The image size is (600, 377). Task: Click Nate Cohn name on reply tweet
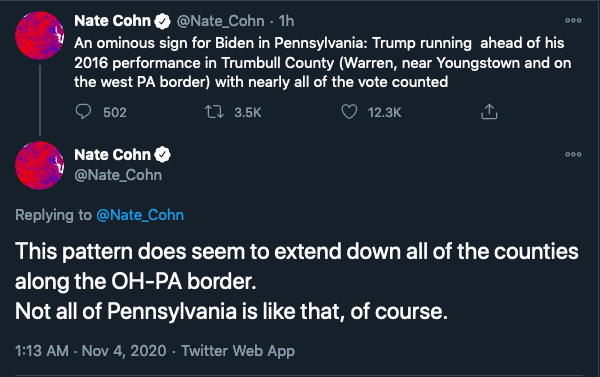point(112,155)
